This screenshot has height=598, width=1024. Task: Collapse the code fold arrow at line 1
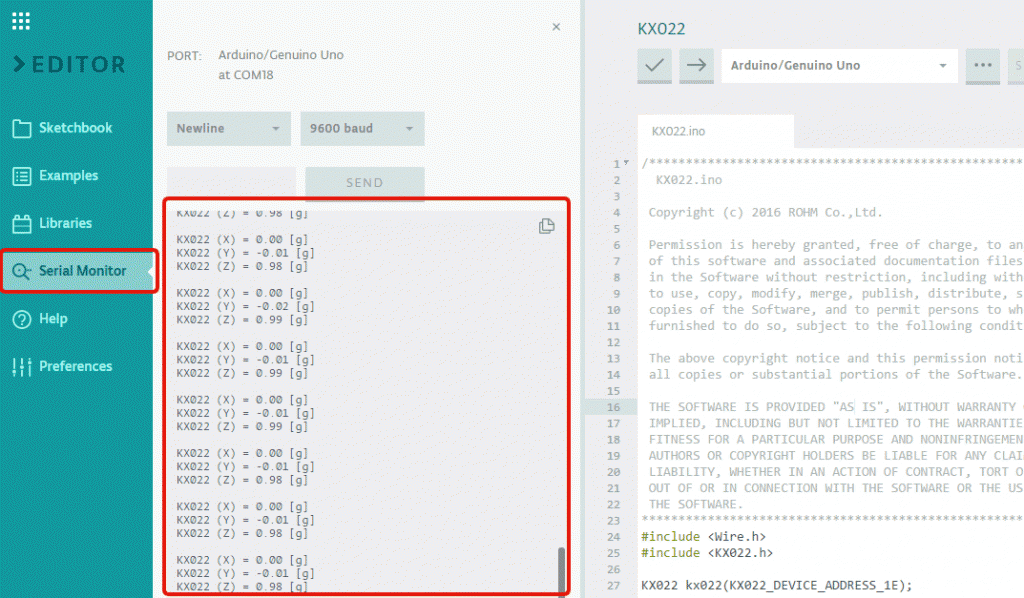coord(627,163)
